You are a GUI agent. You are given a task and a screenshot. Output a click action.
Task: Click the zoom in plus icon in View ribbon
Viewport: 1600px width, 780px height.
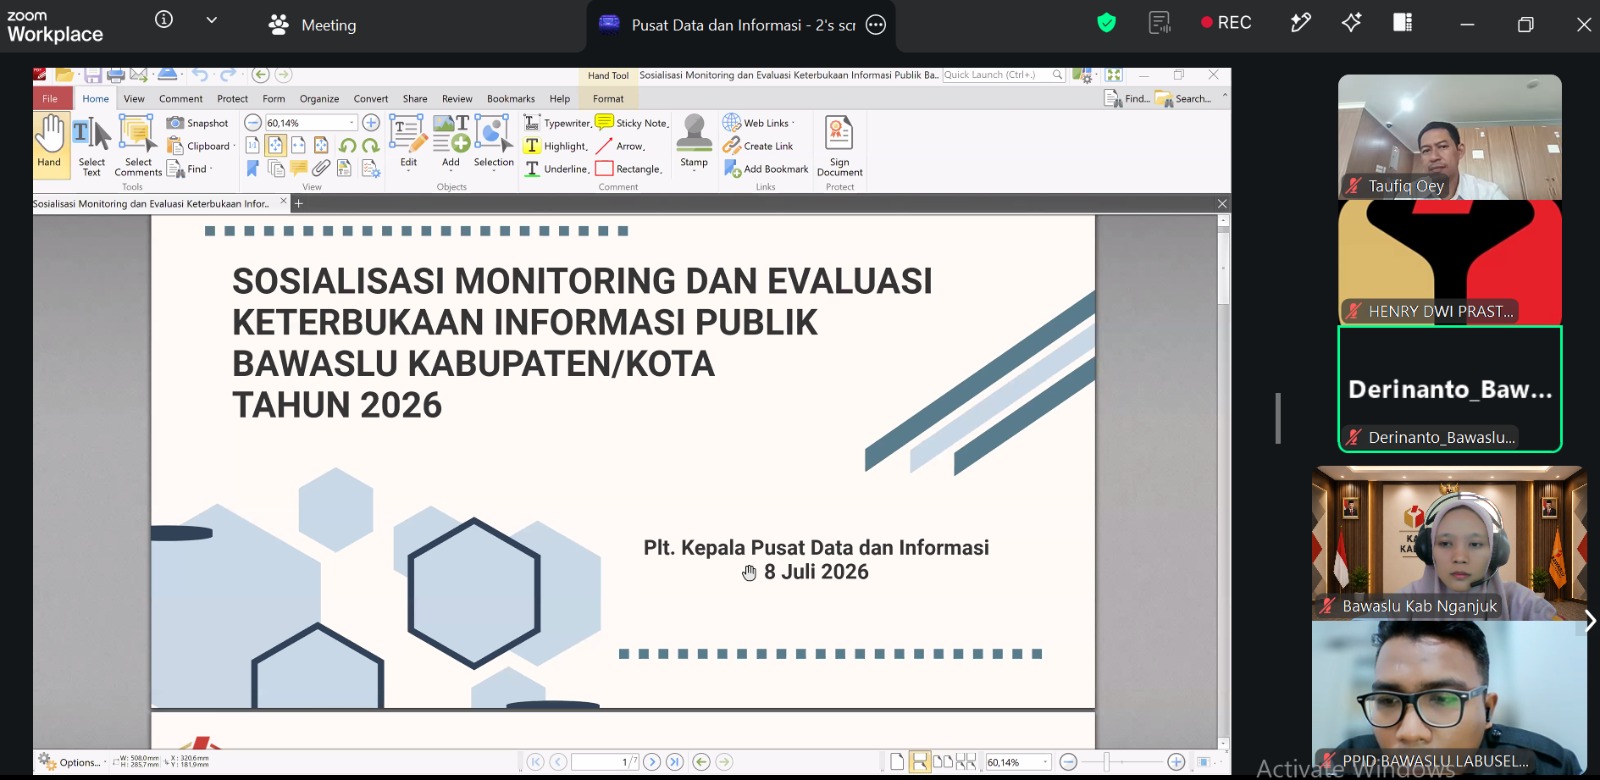(370, 123)
